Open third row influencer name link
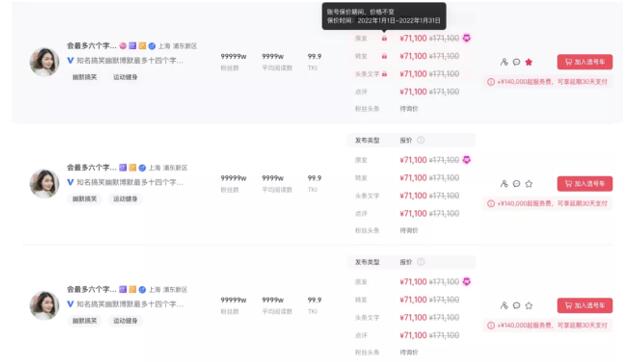The width and height of the screenshot is (625, 362). [91, 289]
